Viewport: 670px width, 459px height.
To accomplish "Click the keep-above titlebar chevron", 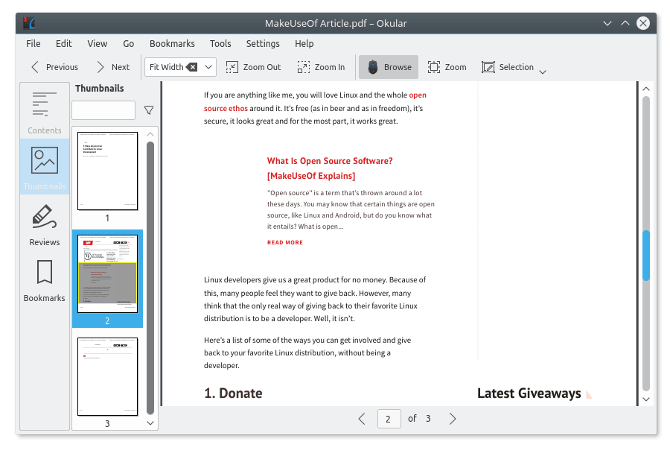I will click(x=625, y=23).
